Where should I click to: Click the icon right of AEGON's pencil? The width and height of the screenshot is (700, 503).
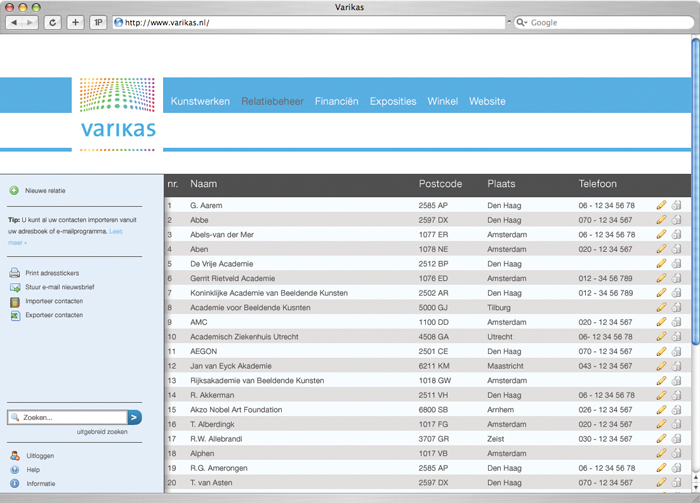(x=677, y=351)
